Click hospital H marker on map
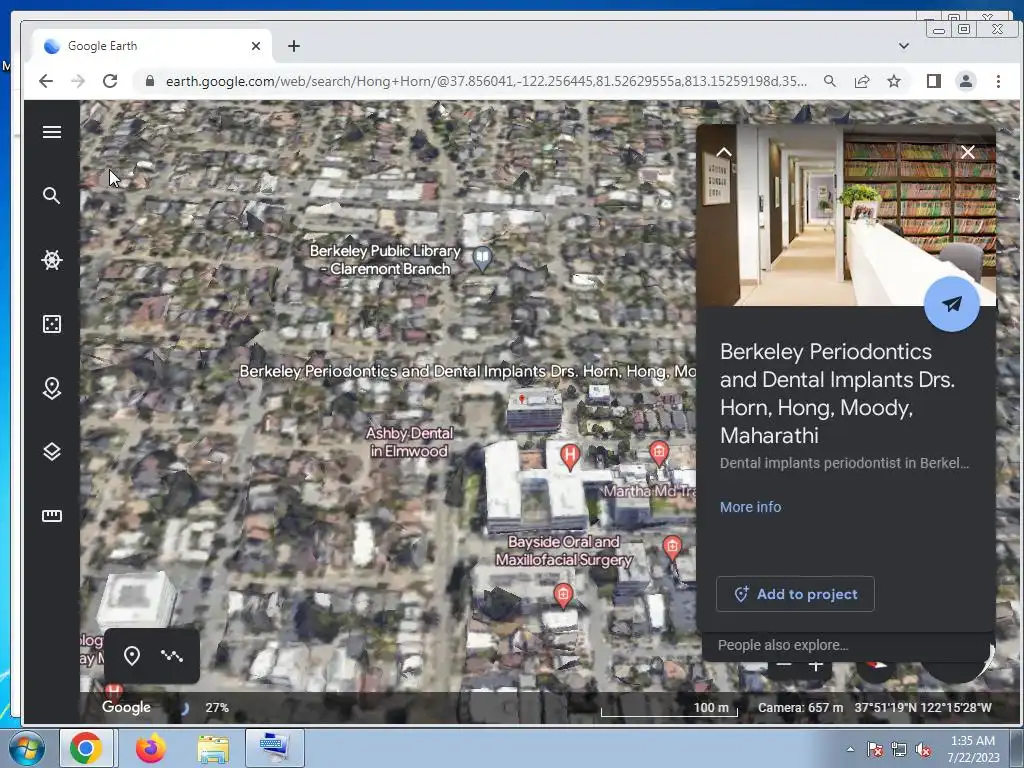Viewport: 1024px width, 768px height. [570, 455]
